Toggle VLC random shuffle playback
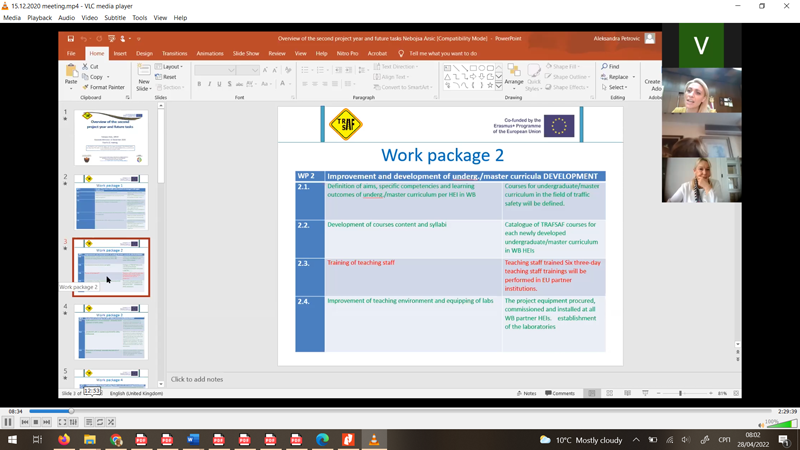Viewport: 800px width, 450px height. [x=111, y=422]
